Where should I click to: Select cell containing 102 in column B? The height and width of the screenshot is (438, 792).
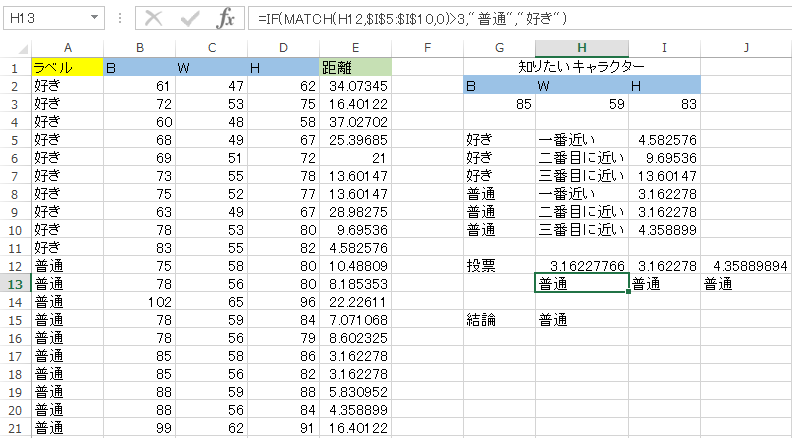140,302
